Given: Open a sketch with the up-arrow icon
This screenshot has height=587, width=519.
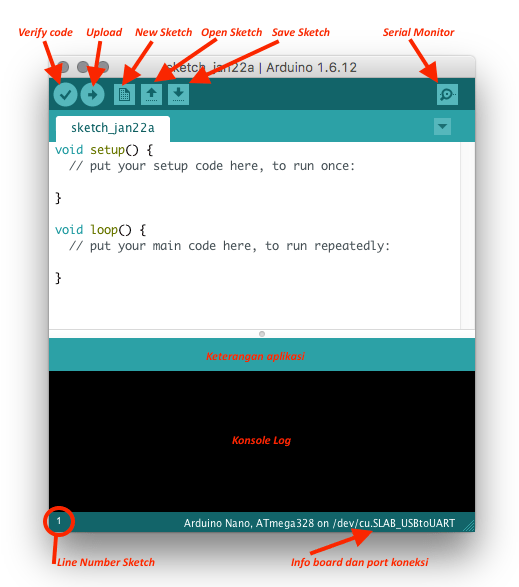Looking at the screenshot, I should (151, 94).
